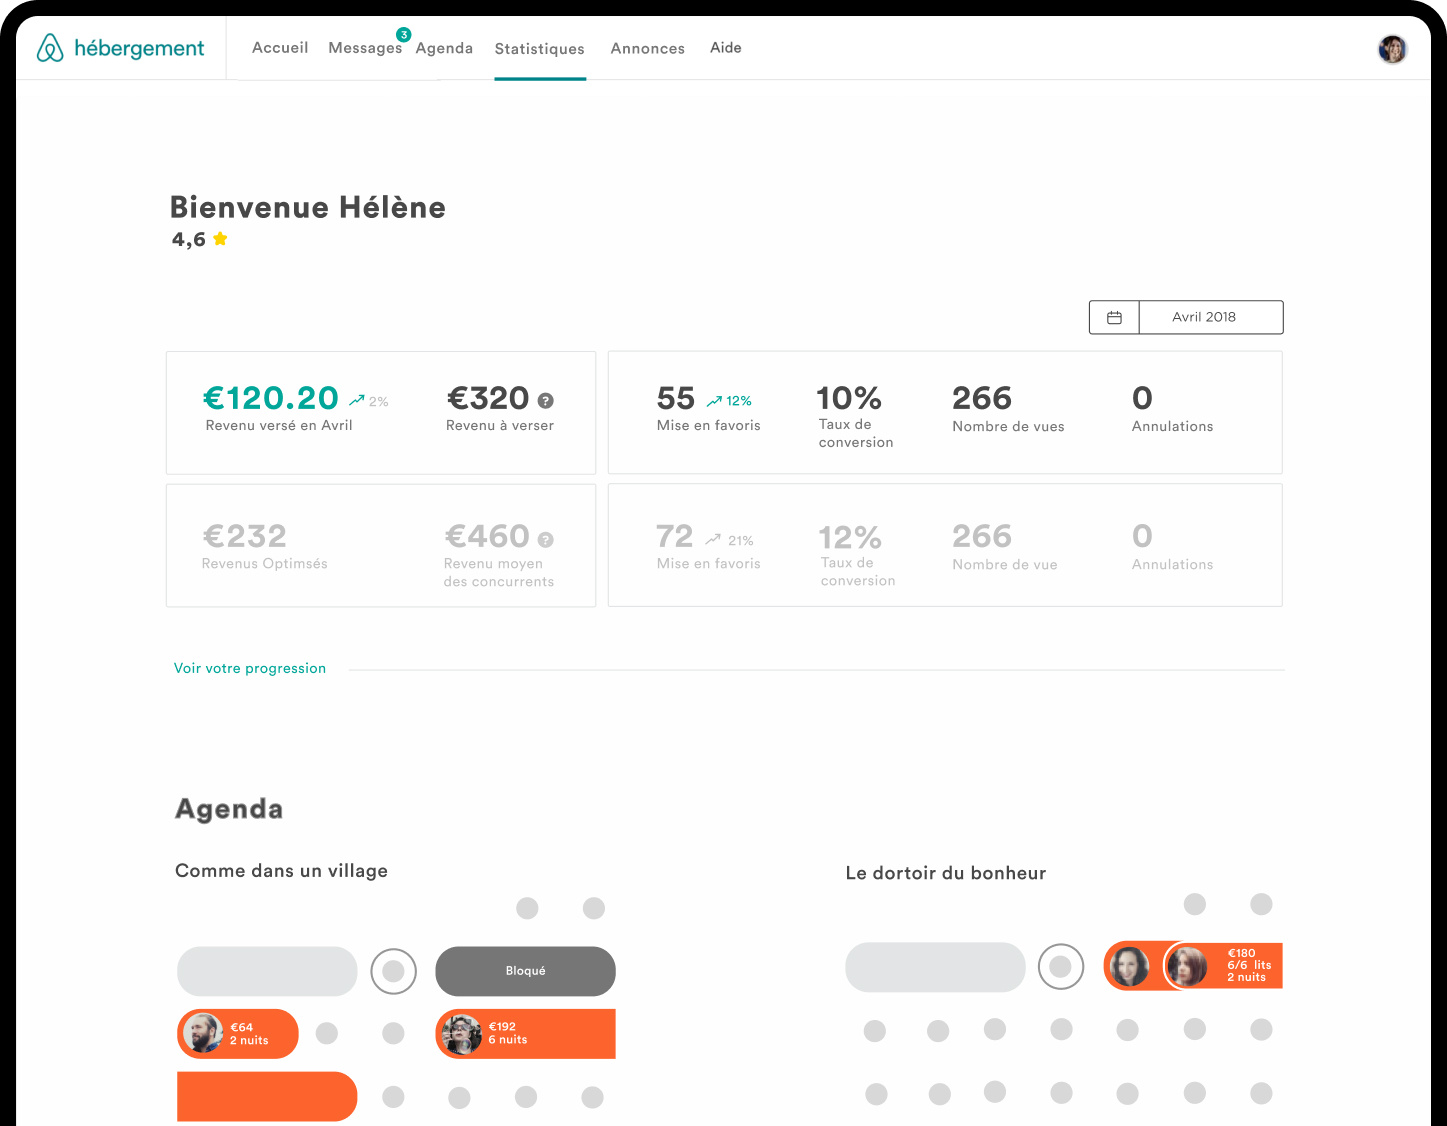Click Voir votre progression link
The image size is (1447, 1126).
[x=250, y=668]
